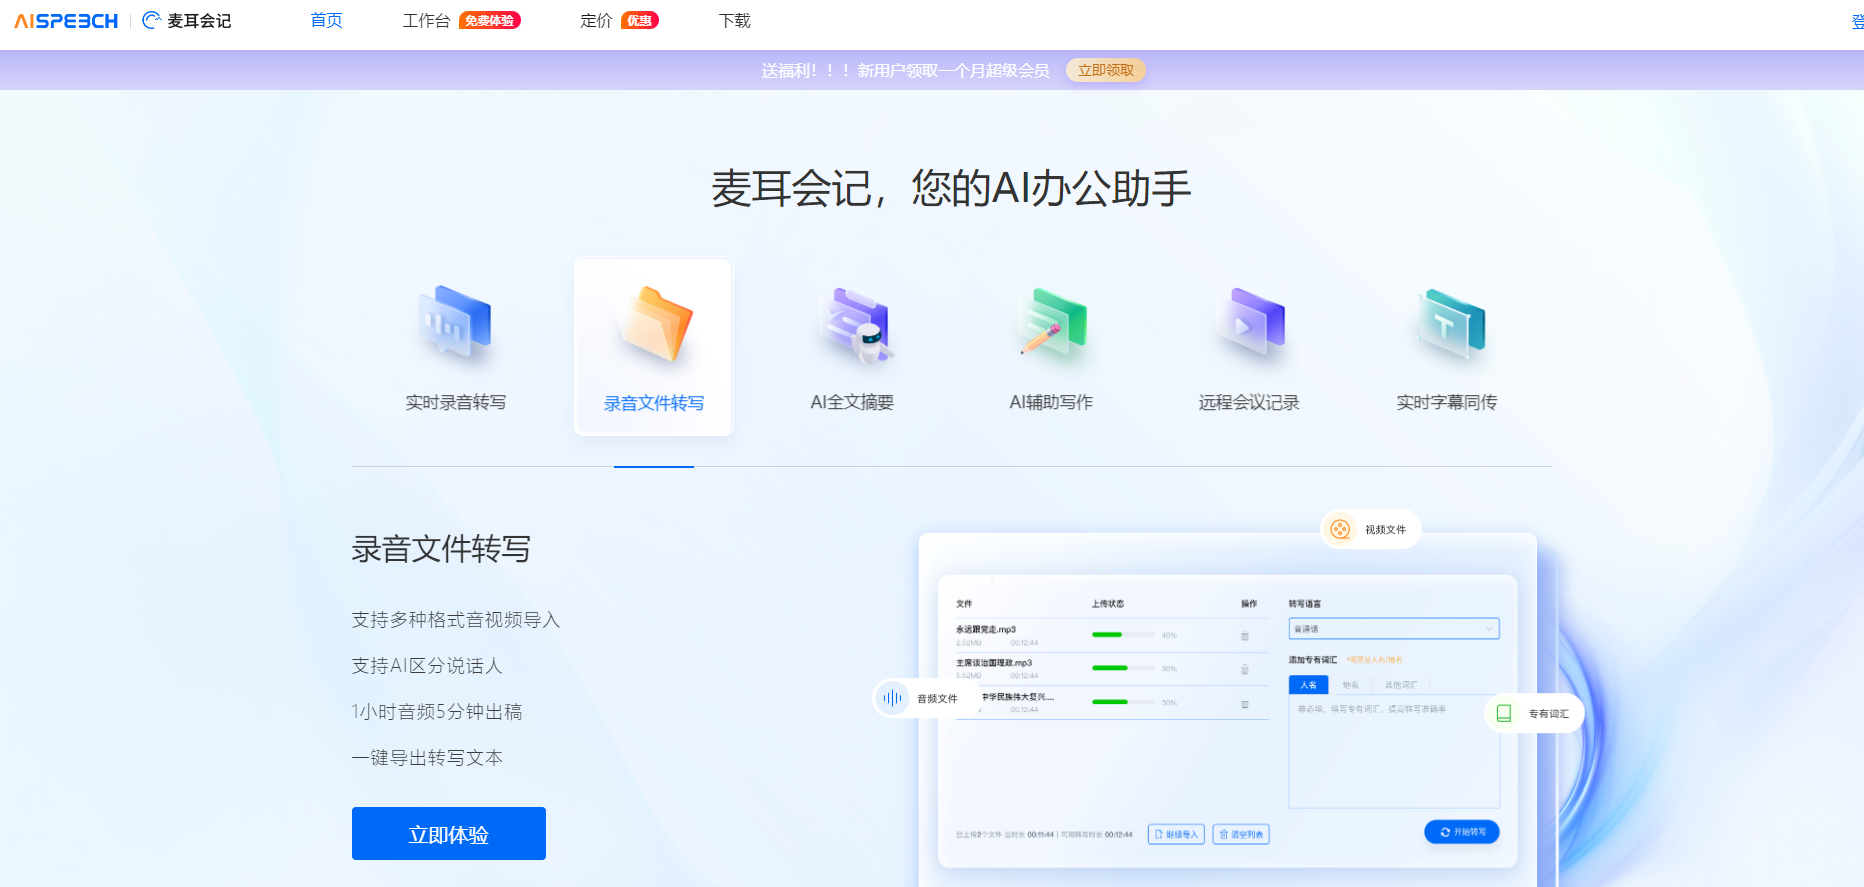
Task: Select the 其他词汇 tab in preview
Action: 1401,685
